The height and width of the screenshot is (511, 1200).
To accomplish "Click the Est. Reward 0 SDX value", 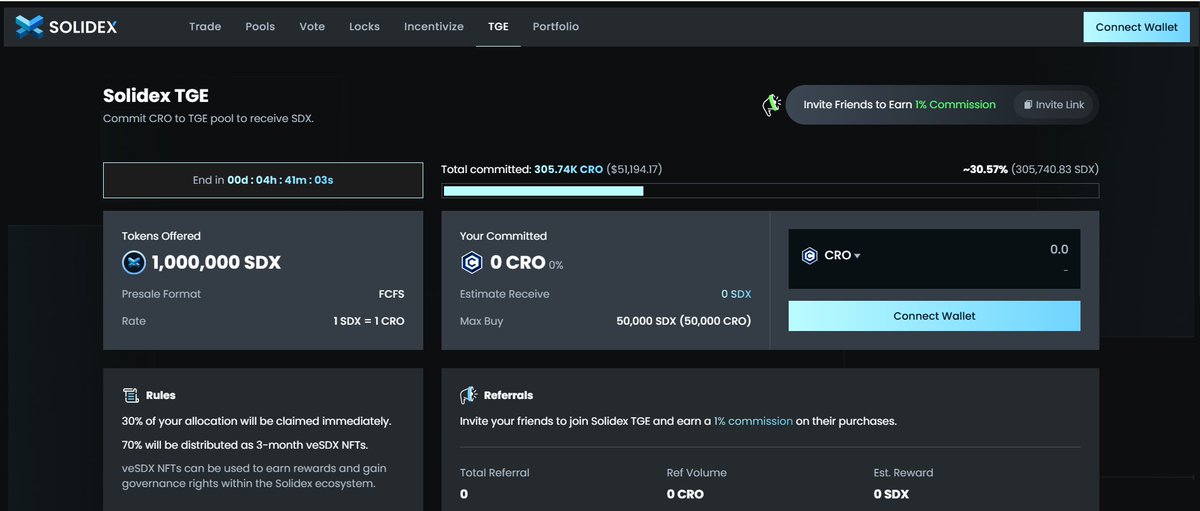I will (891, 494).
